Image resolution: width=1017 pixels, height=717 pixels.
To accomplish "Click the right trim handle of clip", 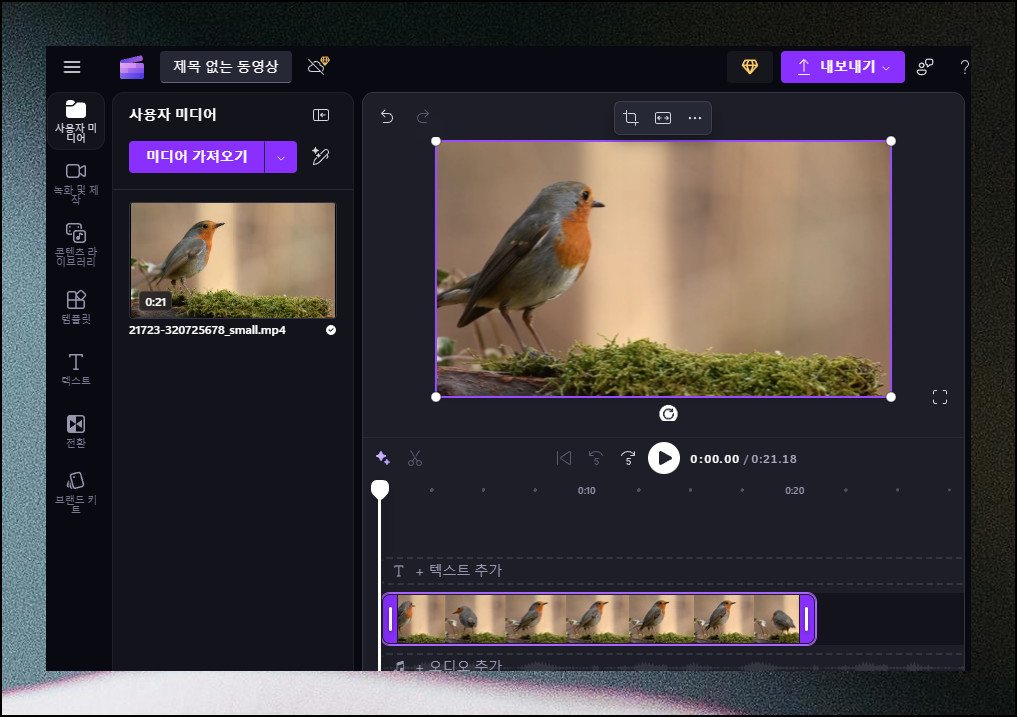I will (807, 619).
